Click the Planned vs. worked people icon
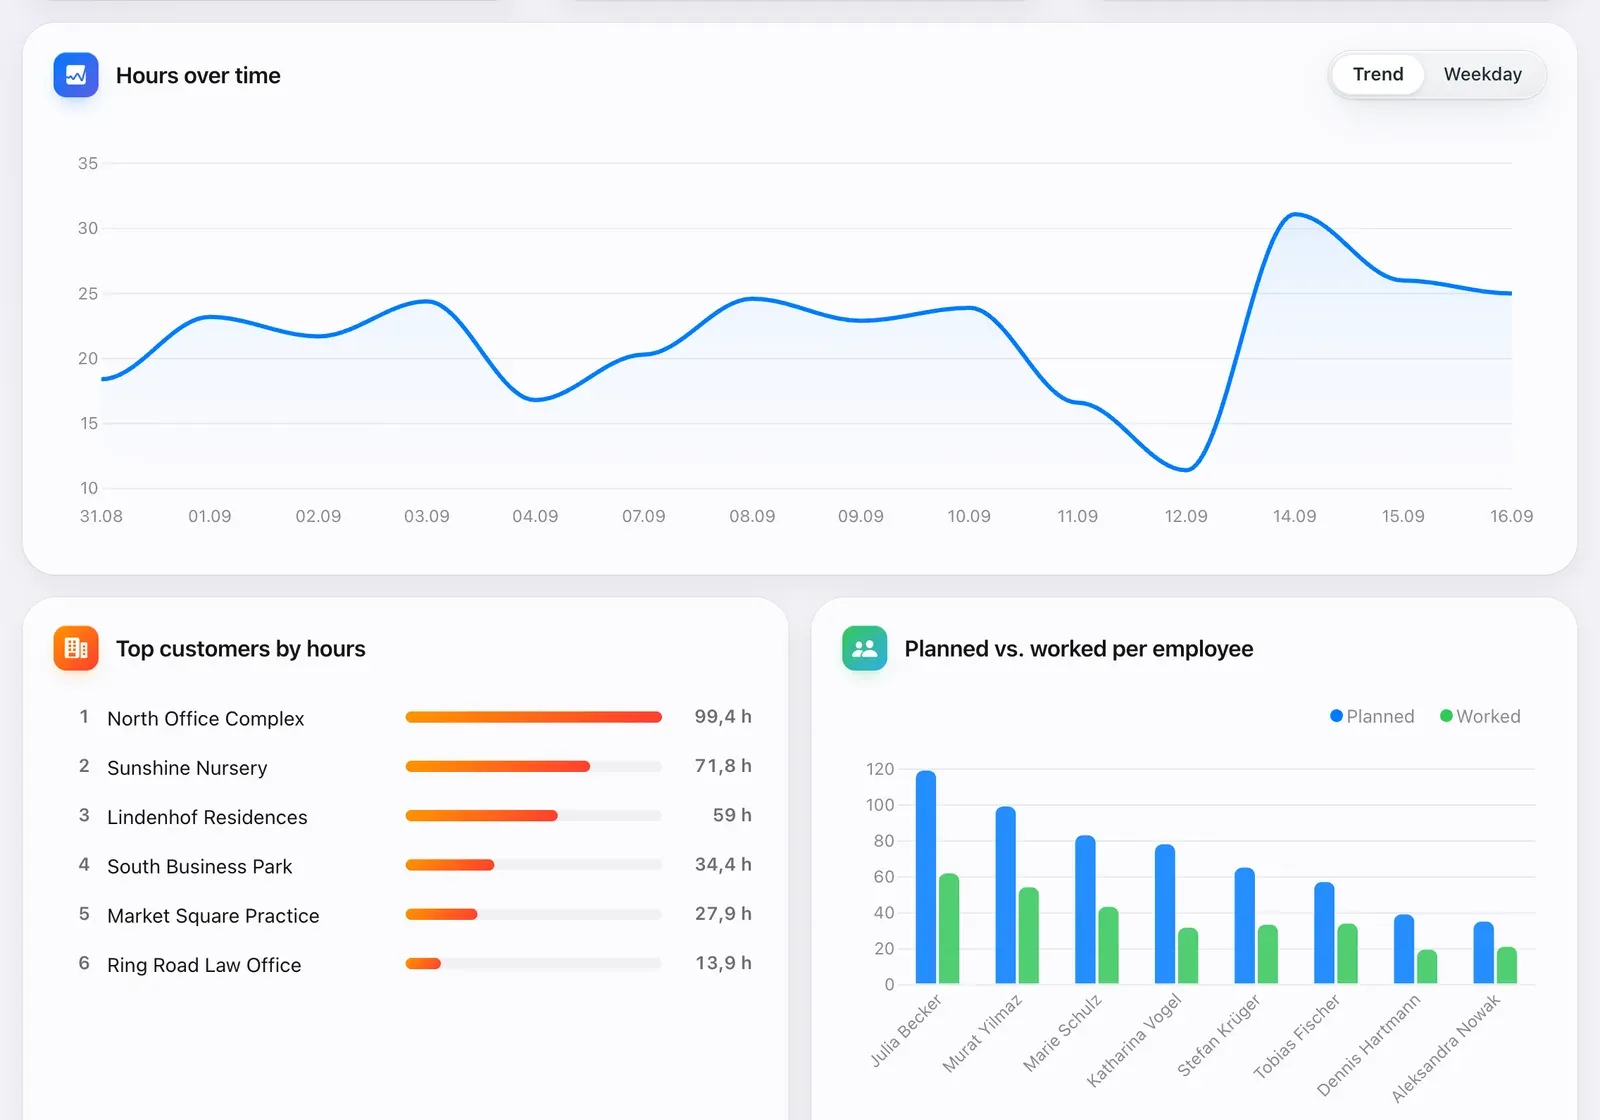 point(865,648)
